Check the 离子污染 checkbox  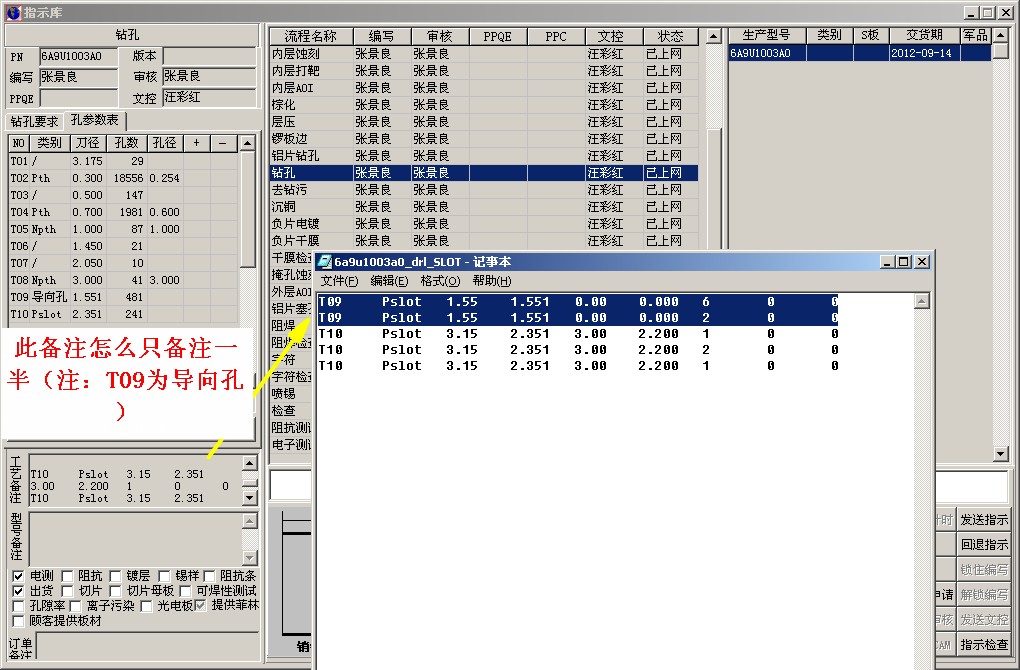click(x=75, y=606)
